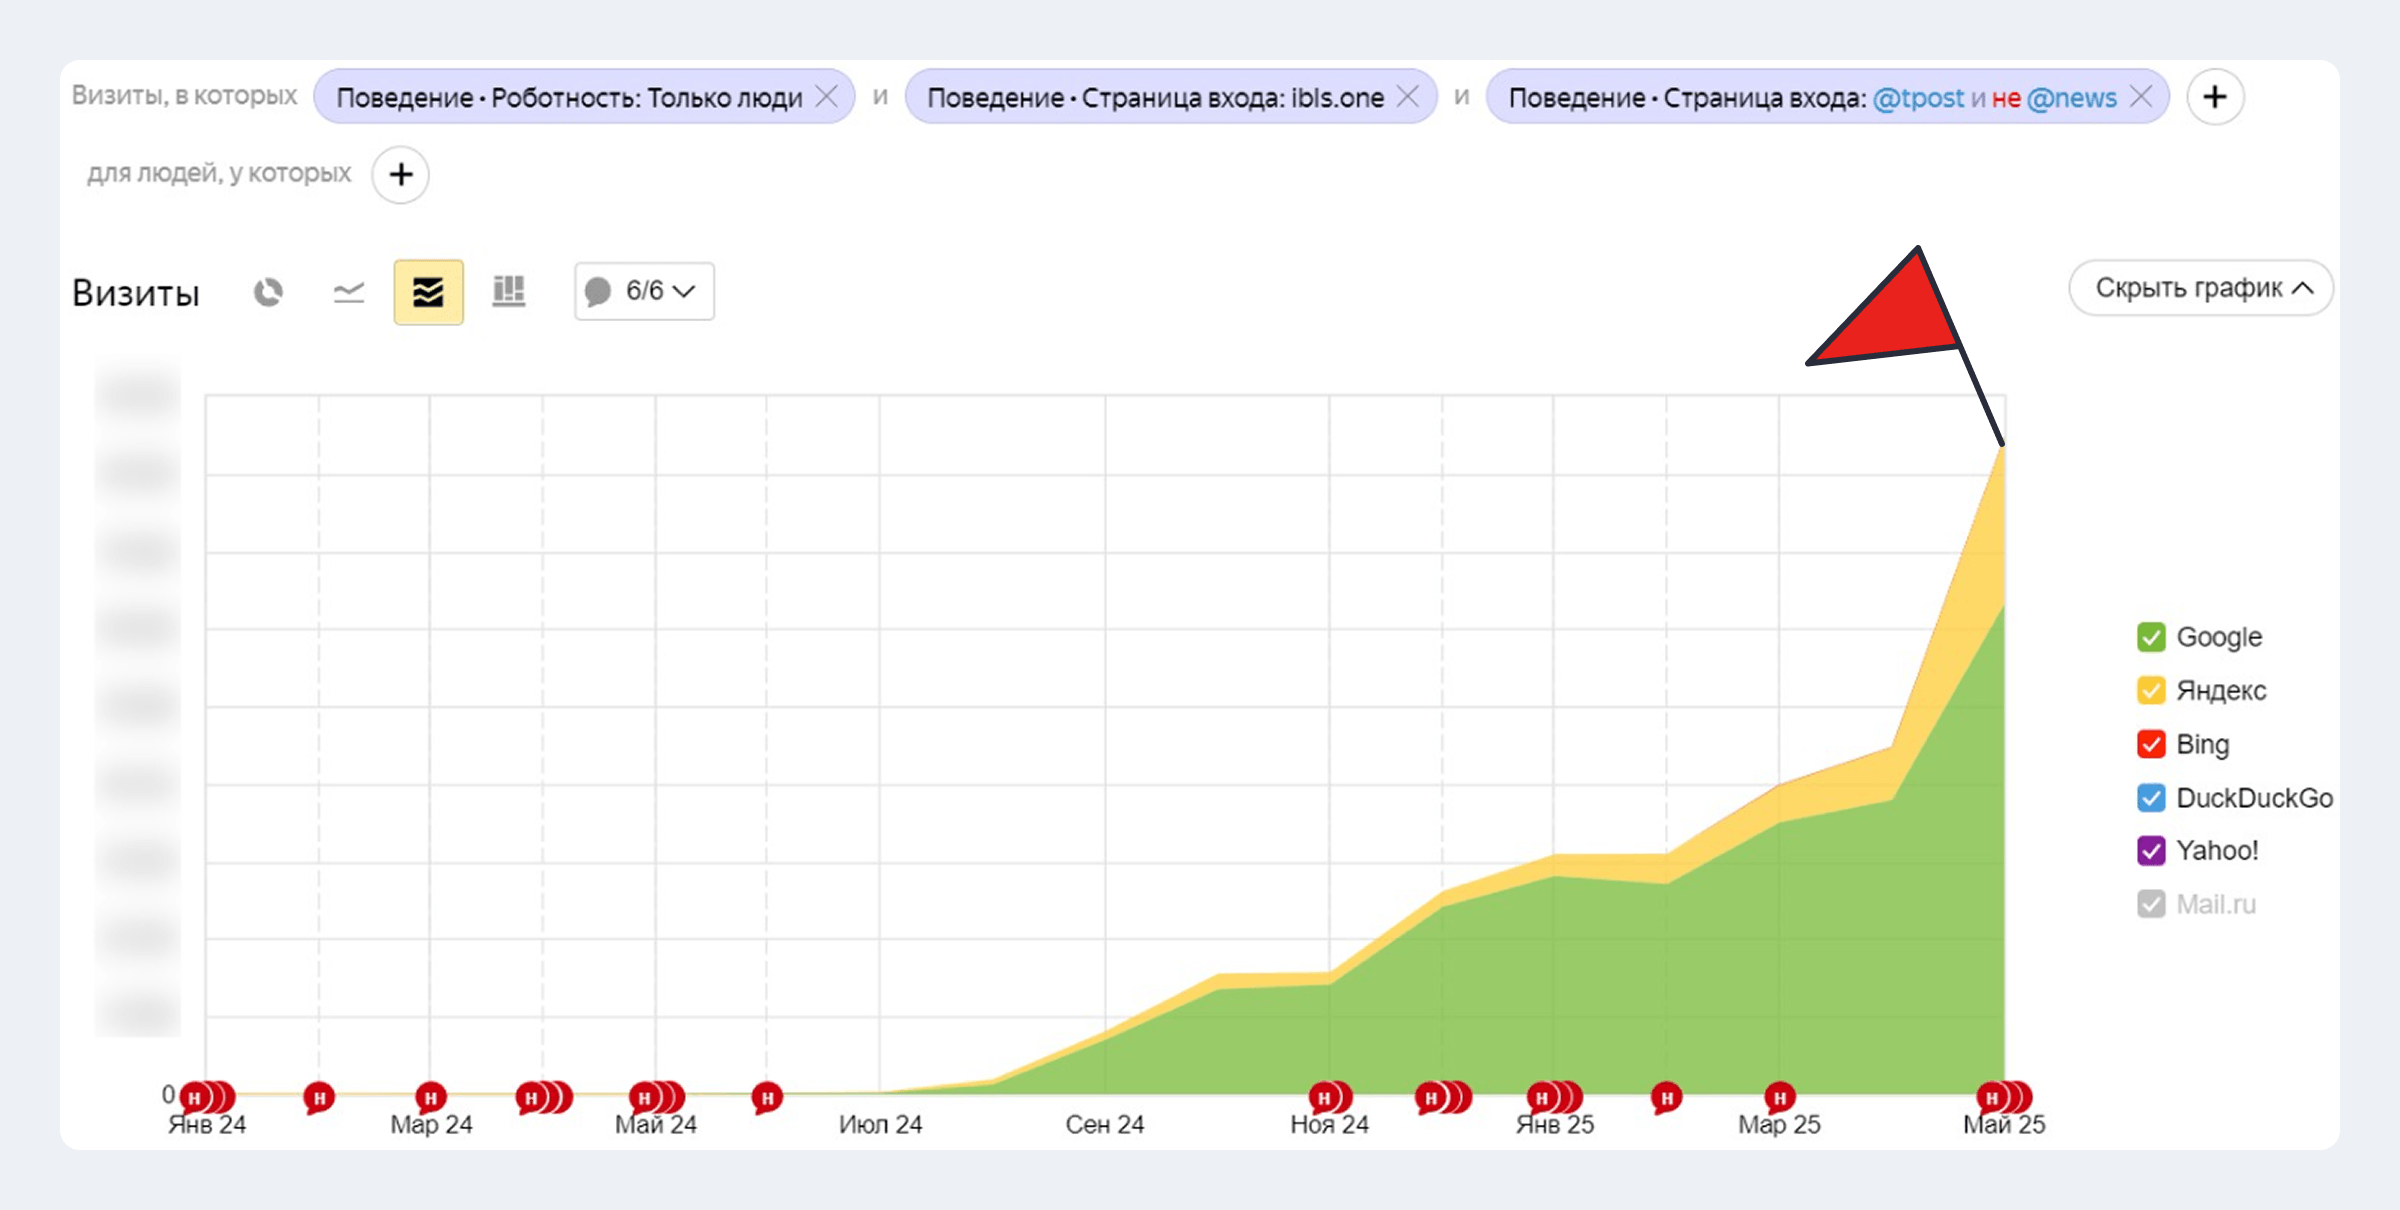Image resolution: width=2400 pixels, height=1210 pixels.
Task: Toggle the Яндекс series checkbox
Action: (2151, 691)
